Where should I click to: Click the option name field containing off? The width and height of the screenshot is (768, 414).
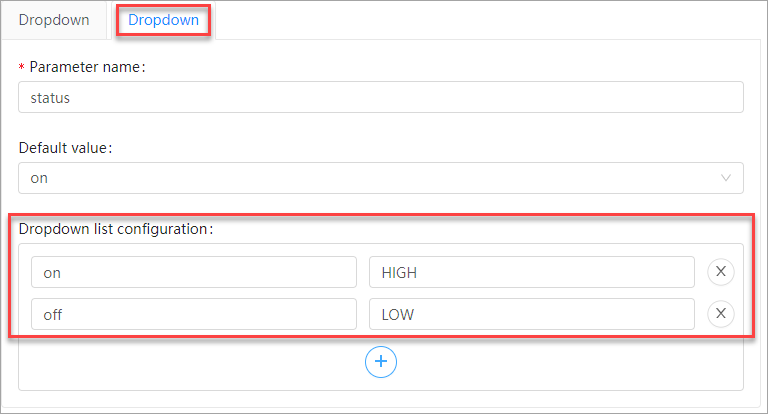click(x=193, y=314)
